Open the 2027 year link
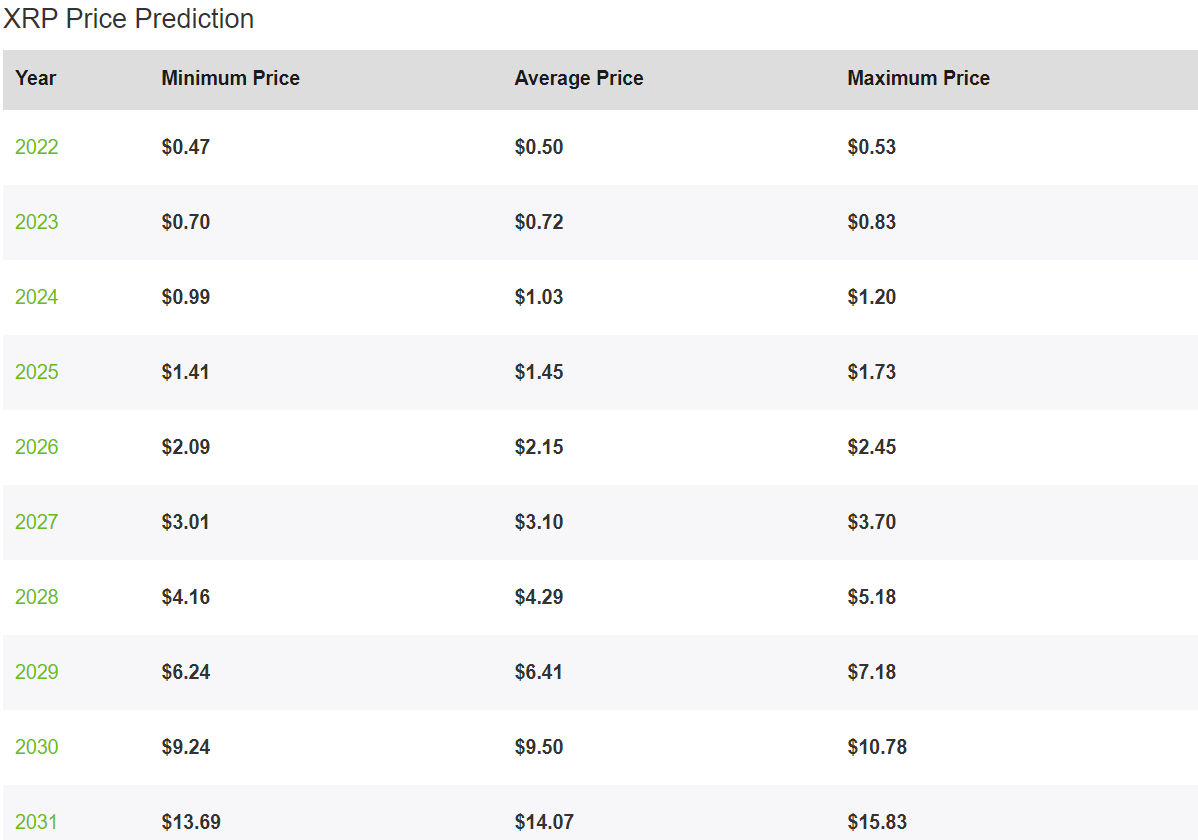The width and height of the screenshot is (1198, 840). click(37, 522)
